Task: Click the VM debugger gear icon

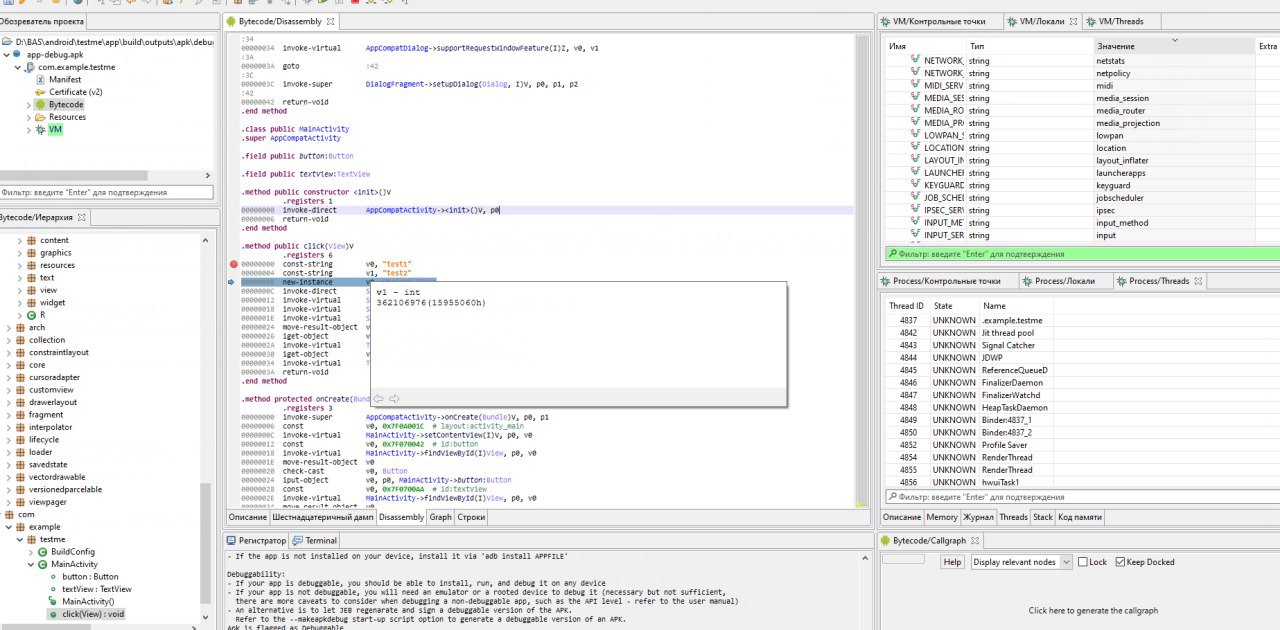Action: [40, 130]
